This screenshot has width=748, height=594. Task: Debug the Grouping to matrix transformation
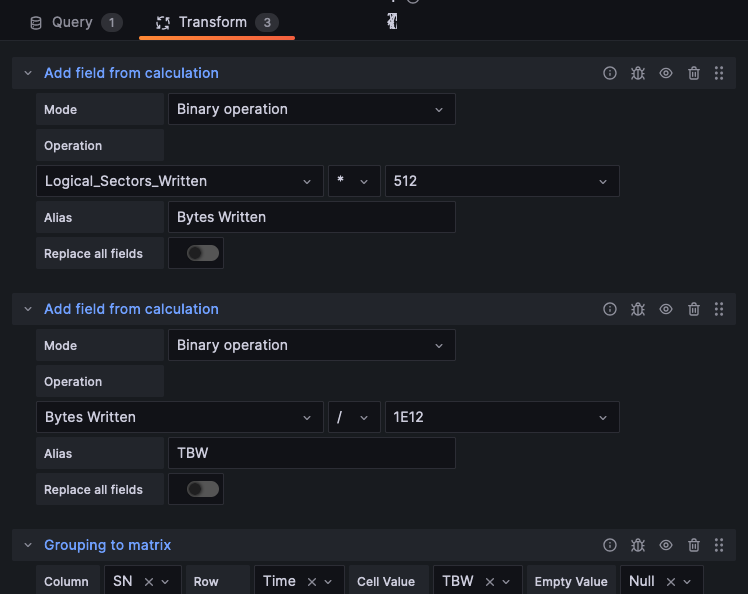pos(638,545)
